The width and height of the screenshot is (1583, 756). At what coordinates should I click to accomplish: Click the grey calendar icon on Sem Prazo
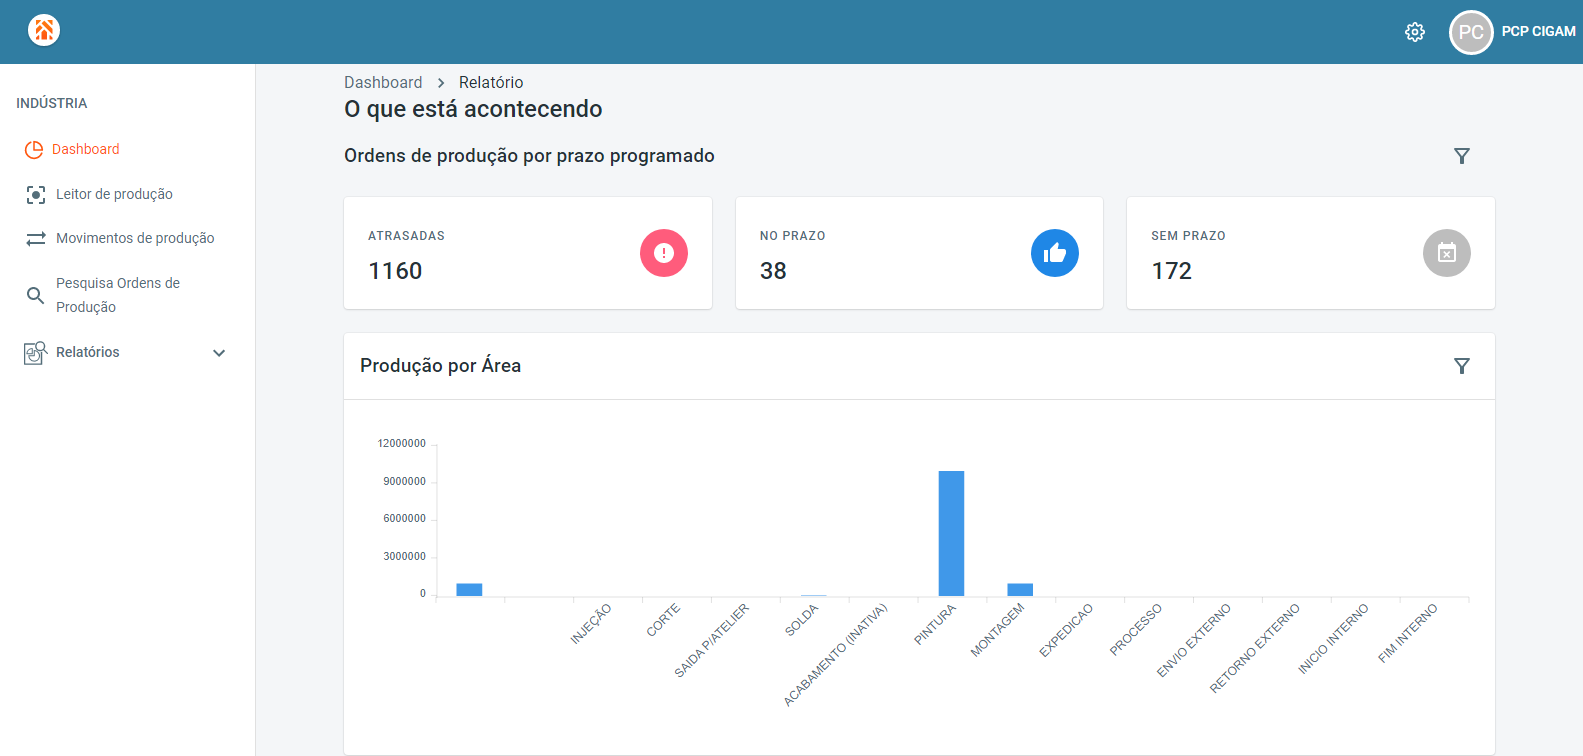click(1446, 253)
